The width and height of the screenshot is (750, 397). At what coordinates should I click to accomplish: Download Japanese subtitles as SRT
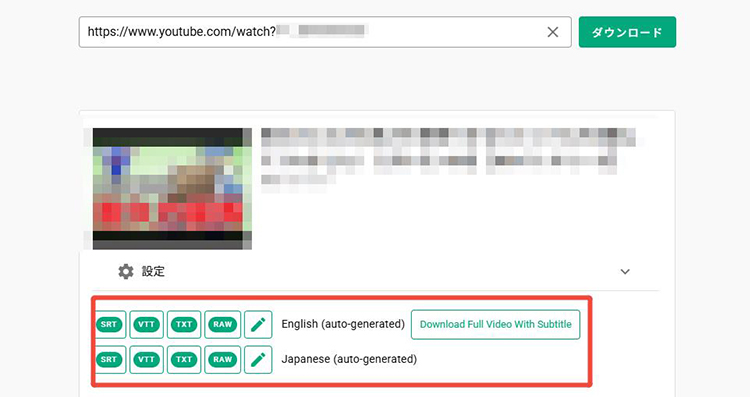click(x=109, y=359)
